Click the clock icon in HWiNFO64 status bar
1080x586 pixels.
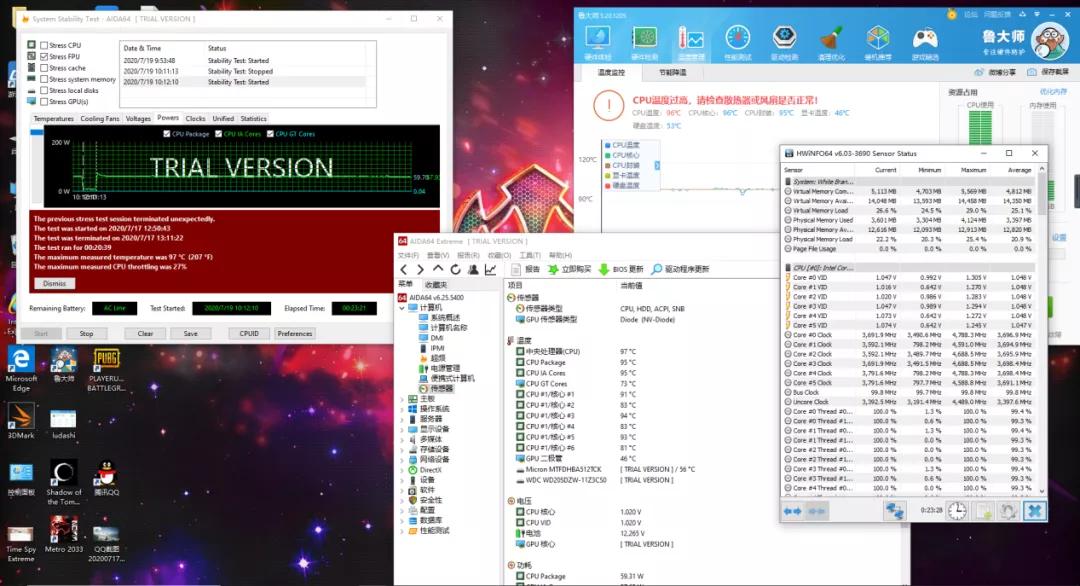pos(956,510)
